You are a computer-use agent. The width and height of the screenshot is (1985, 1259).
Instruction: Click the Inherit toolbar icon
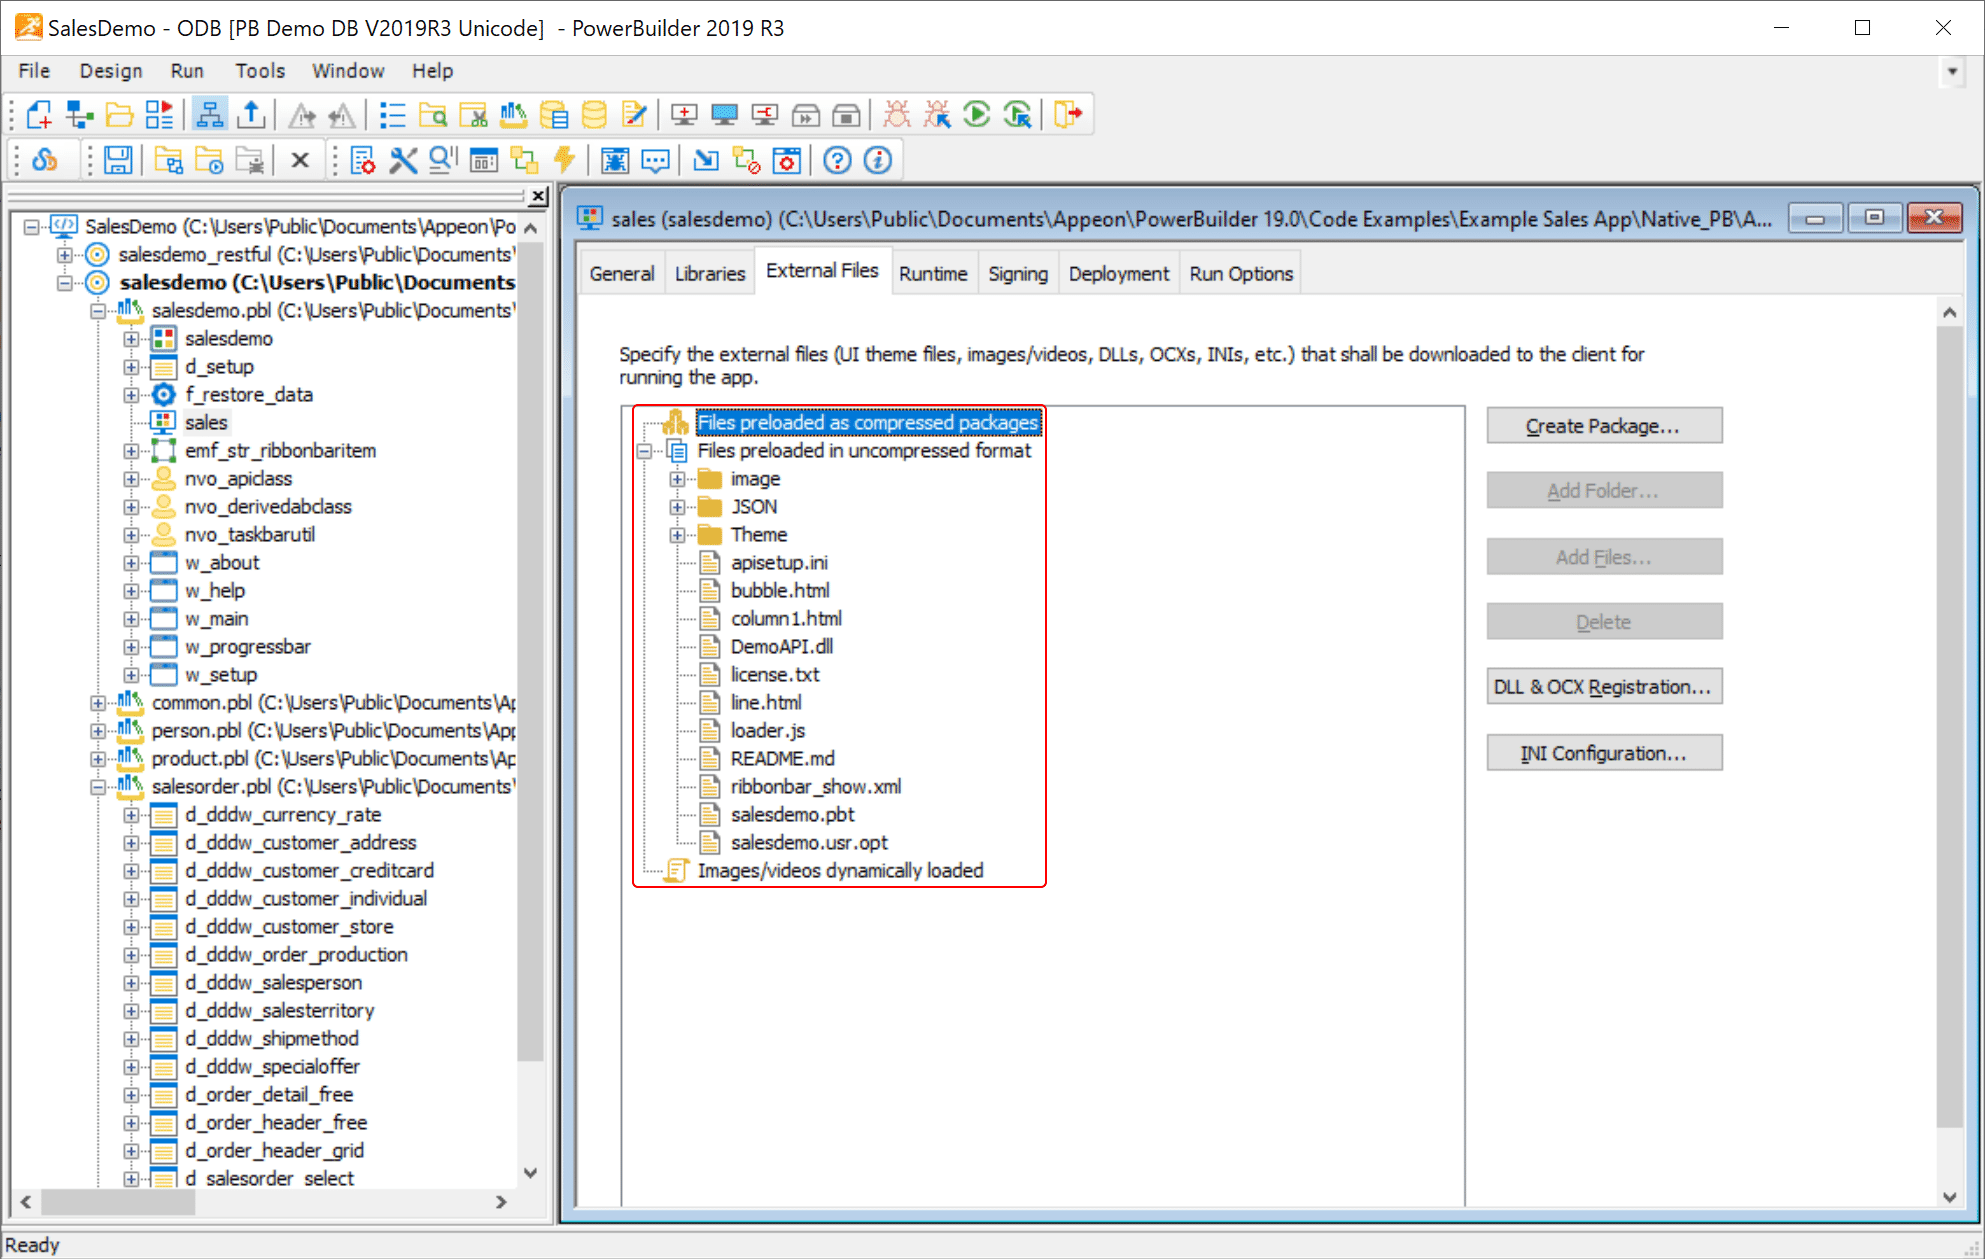click(79, 114)
